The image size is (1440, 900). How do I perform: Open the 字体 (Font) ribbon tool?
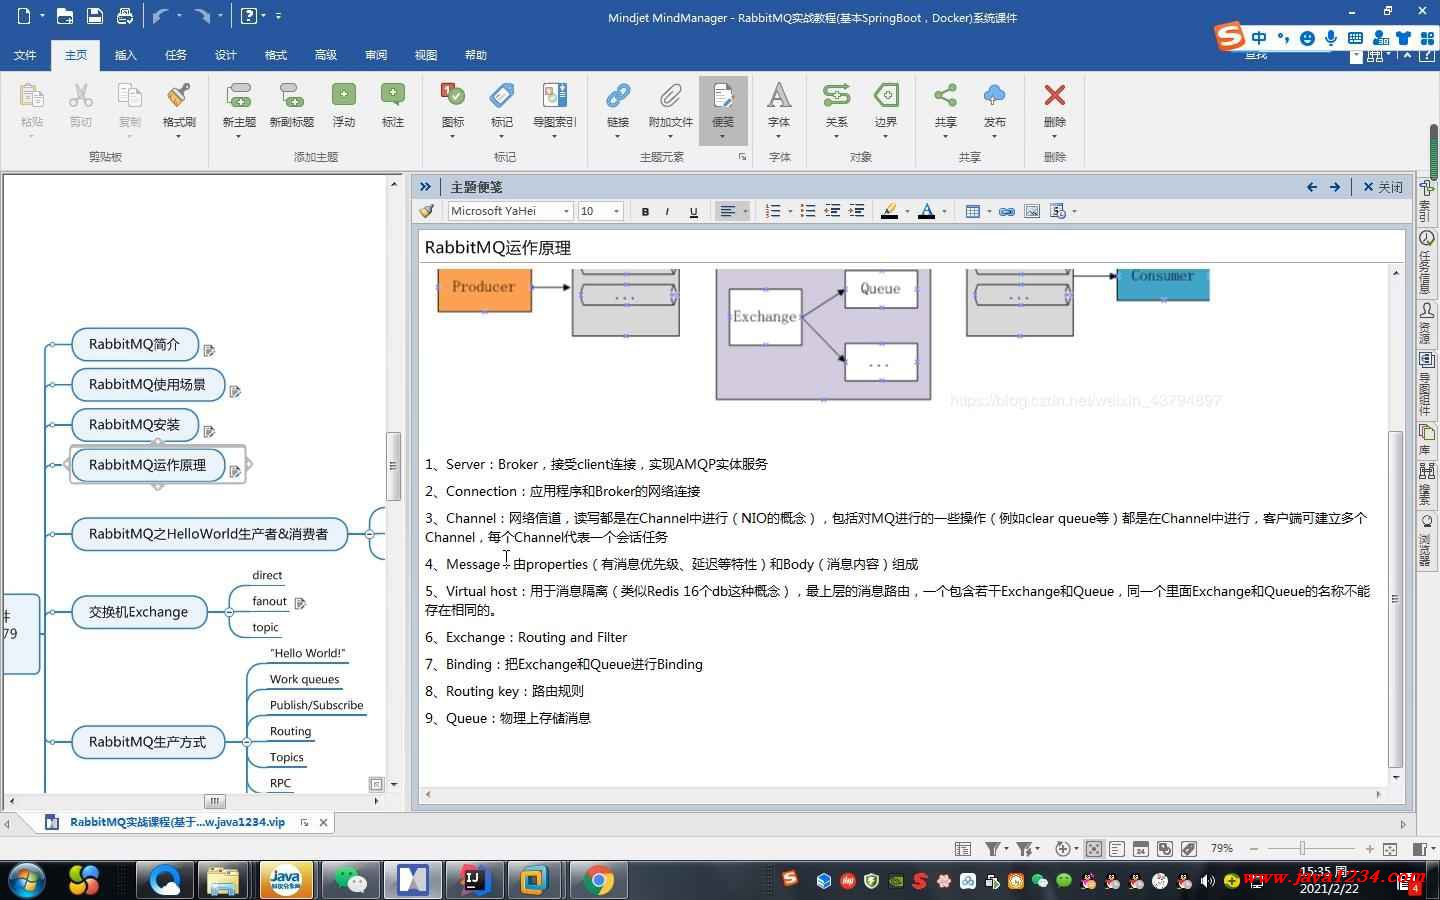point(779,96)
